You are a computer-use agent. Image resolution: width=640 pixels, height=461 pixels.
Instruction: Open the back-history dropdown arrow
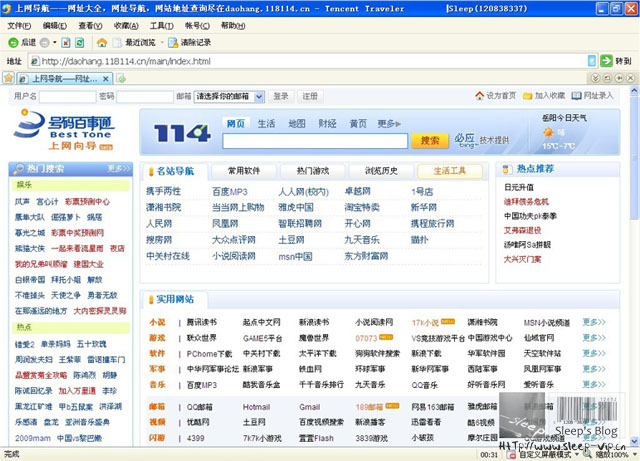click(x=54, y=42)
